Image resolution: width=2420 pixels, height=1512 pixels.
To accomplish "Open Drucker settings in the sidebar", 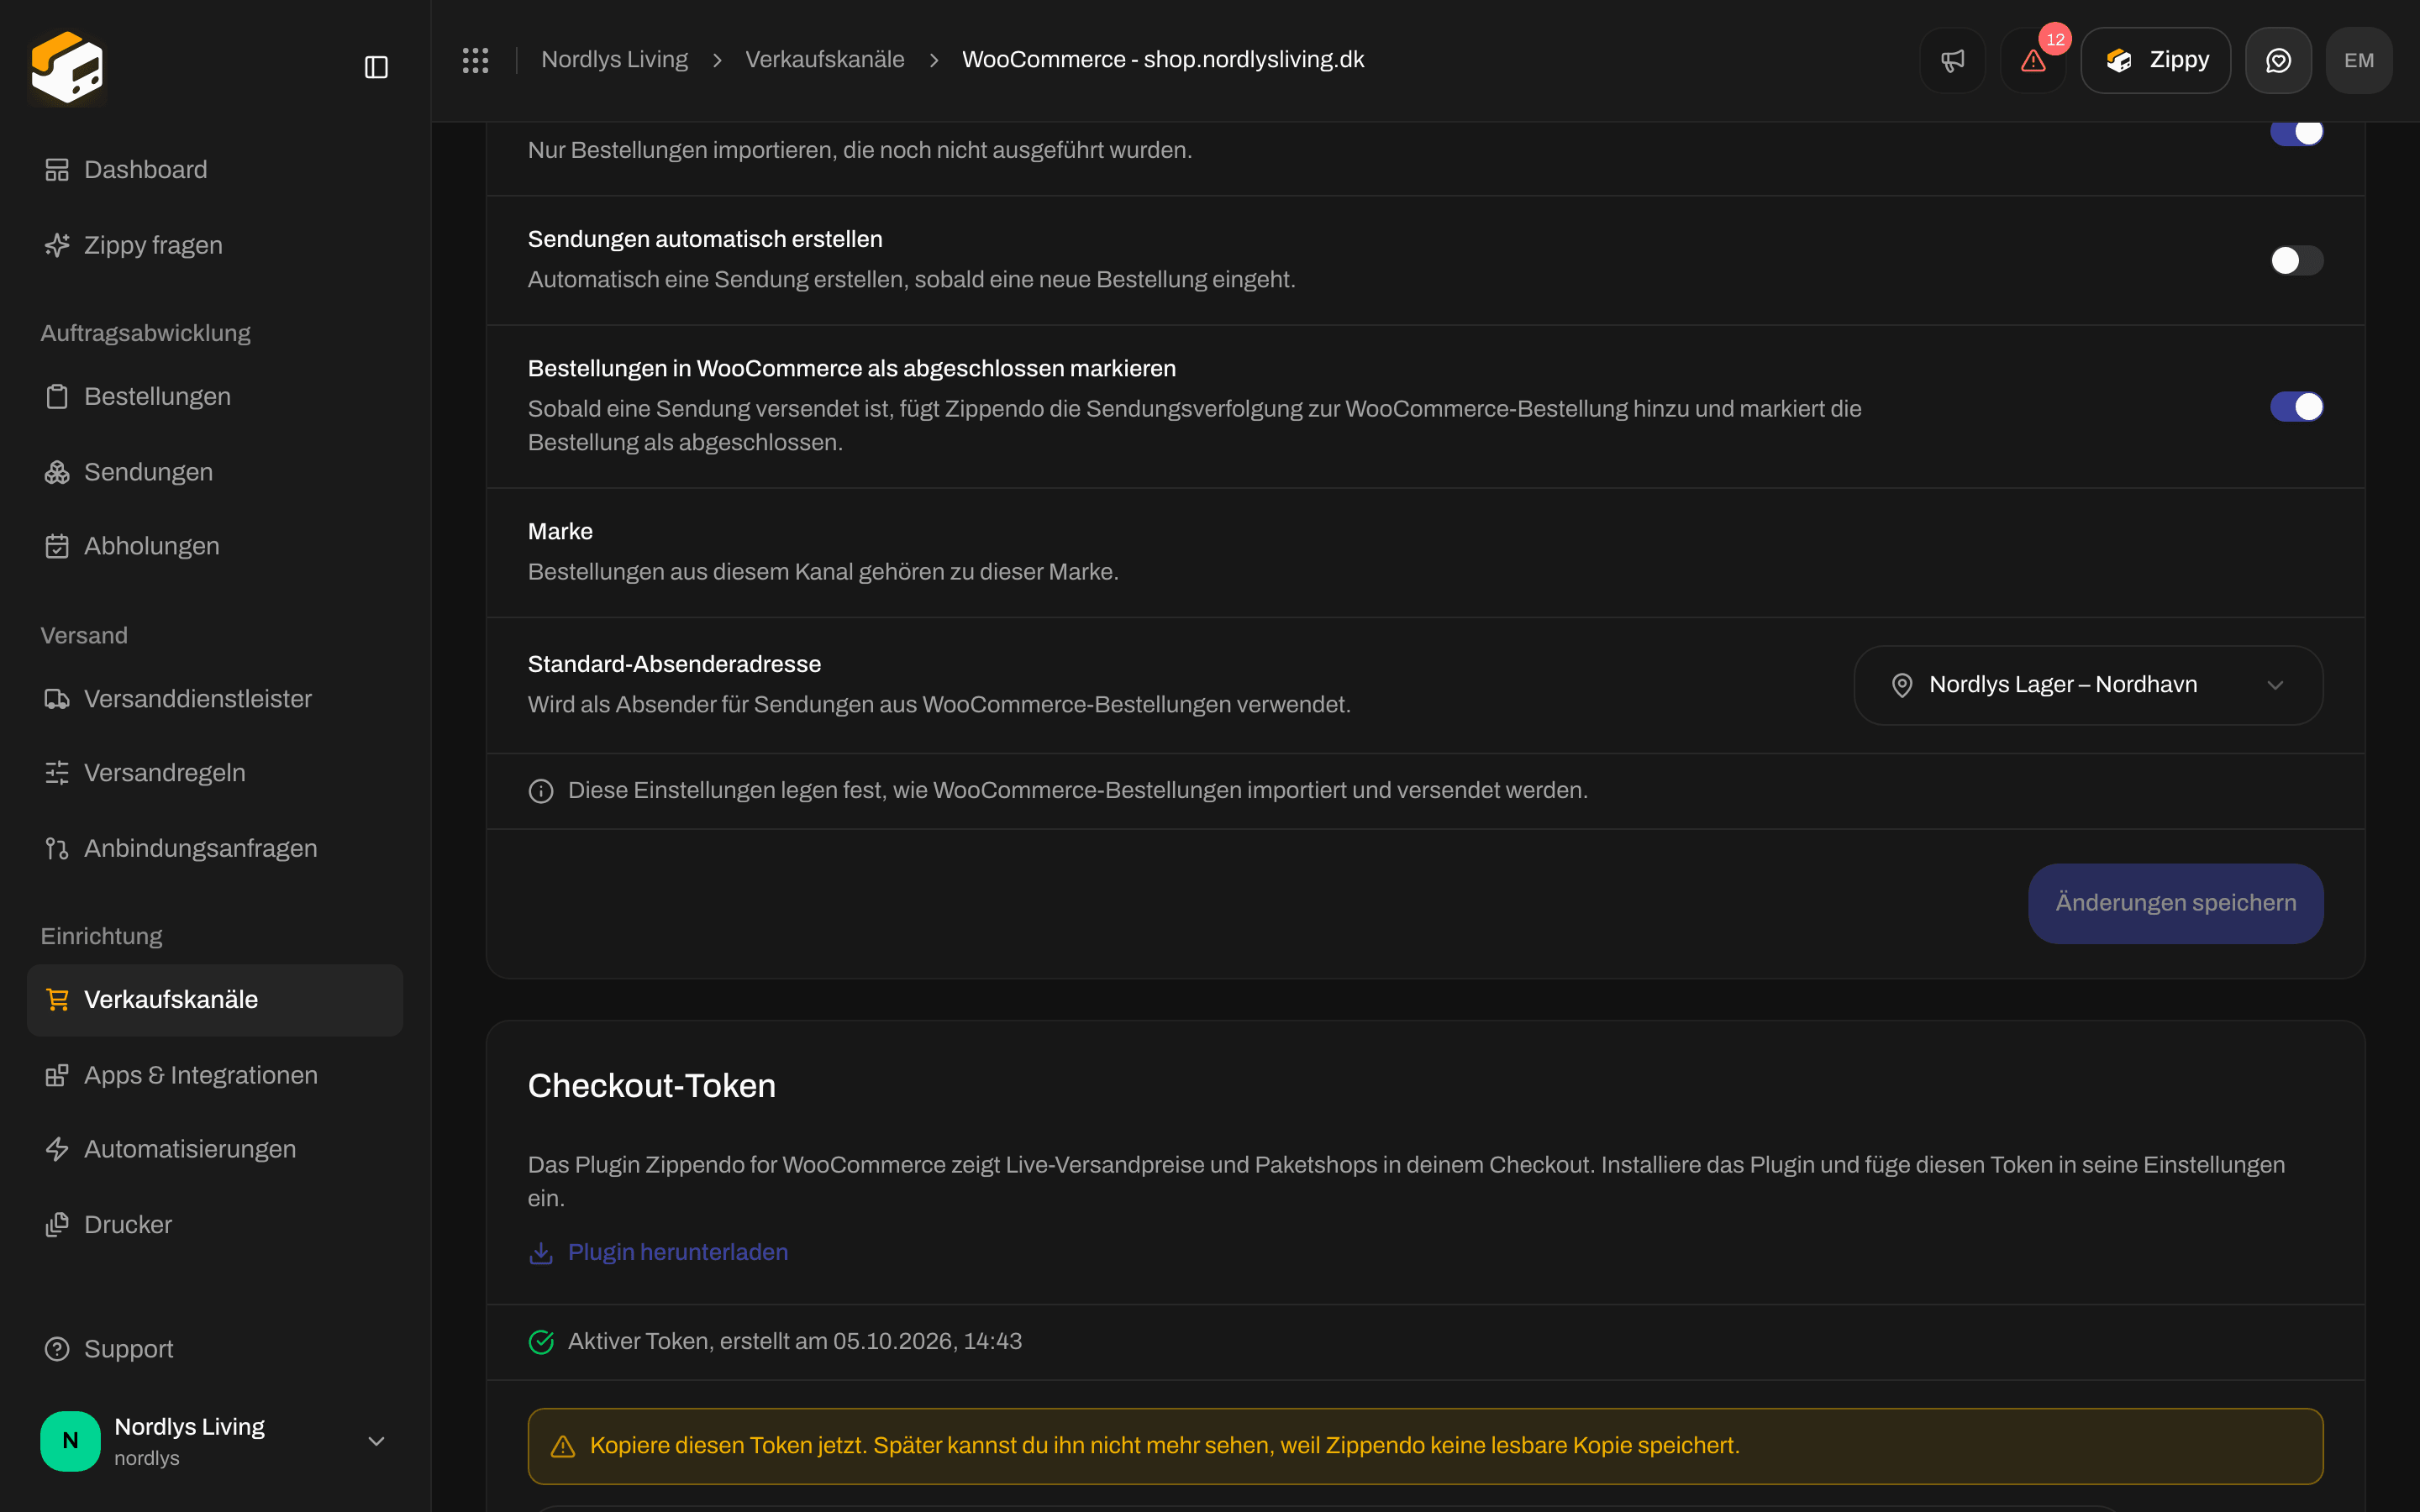I will pyautogui.click(x=215, y=1225).
